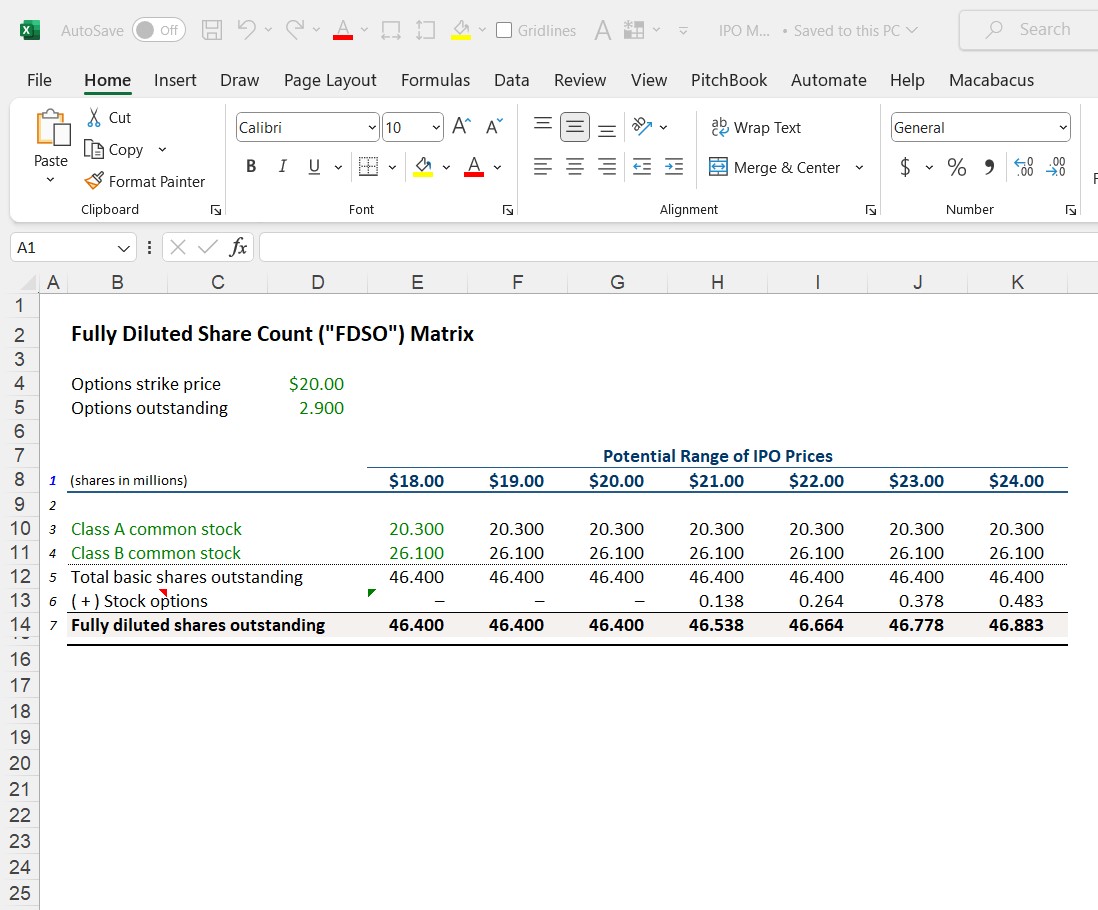Image resolution: width=1098 pixels, height=910 pixels.
Task: Click the Comma Style icon
Action: [991, 168]
